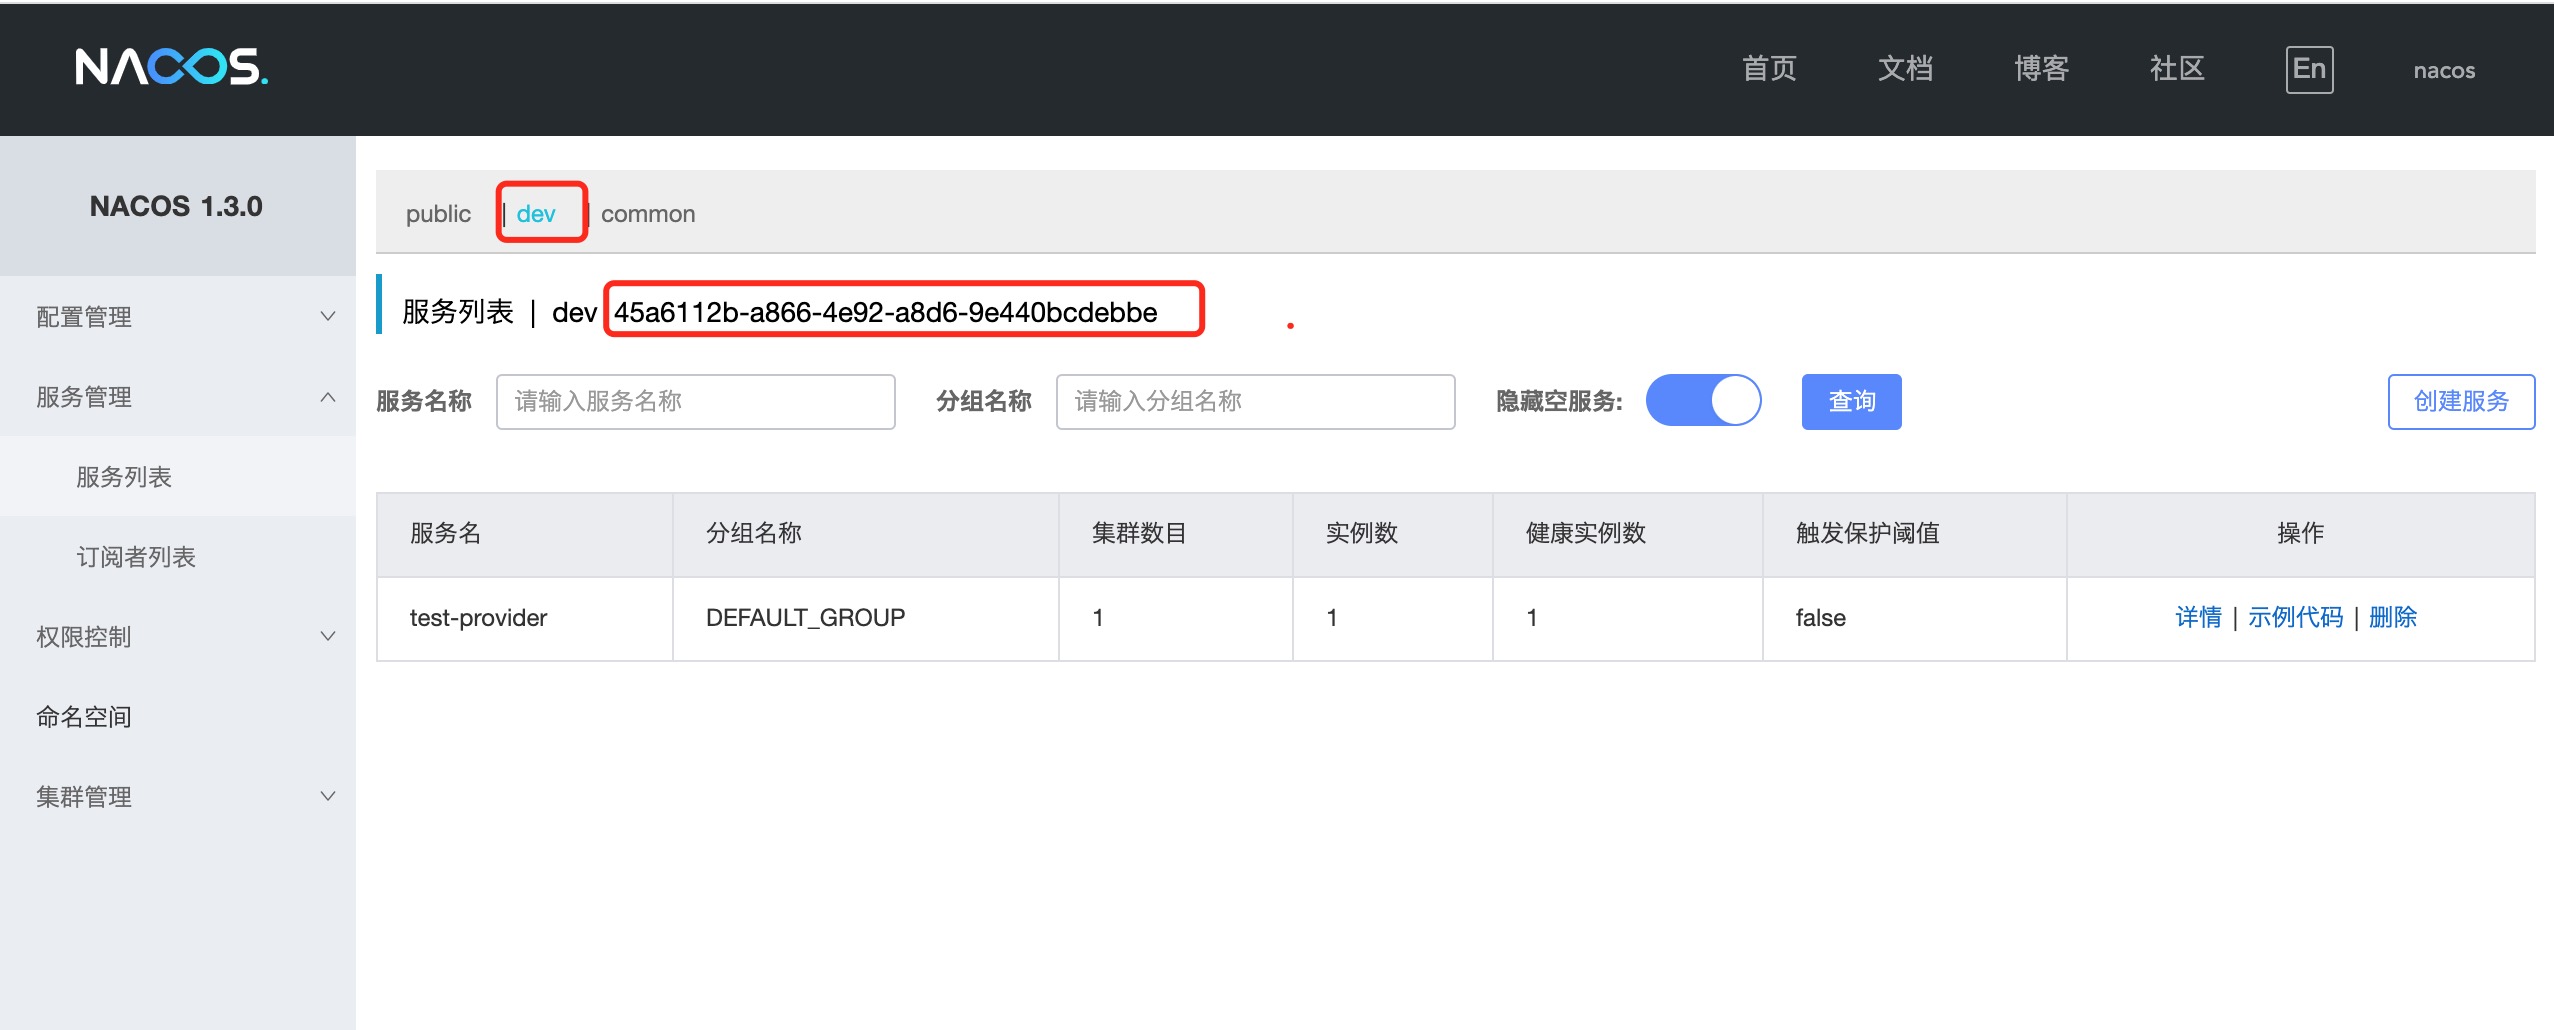The image size is (2554, 1030).
Task: Expand the 集群管理 sidebar menu
Action: (x=178, y=796)
